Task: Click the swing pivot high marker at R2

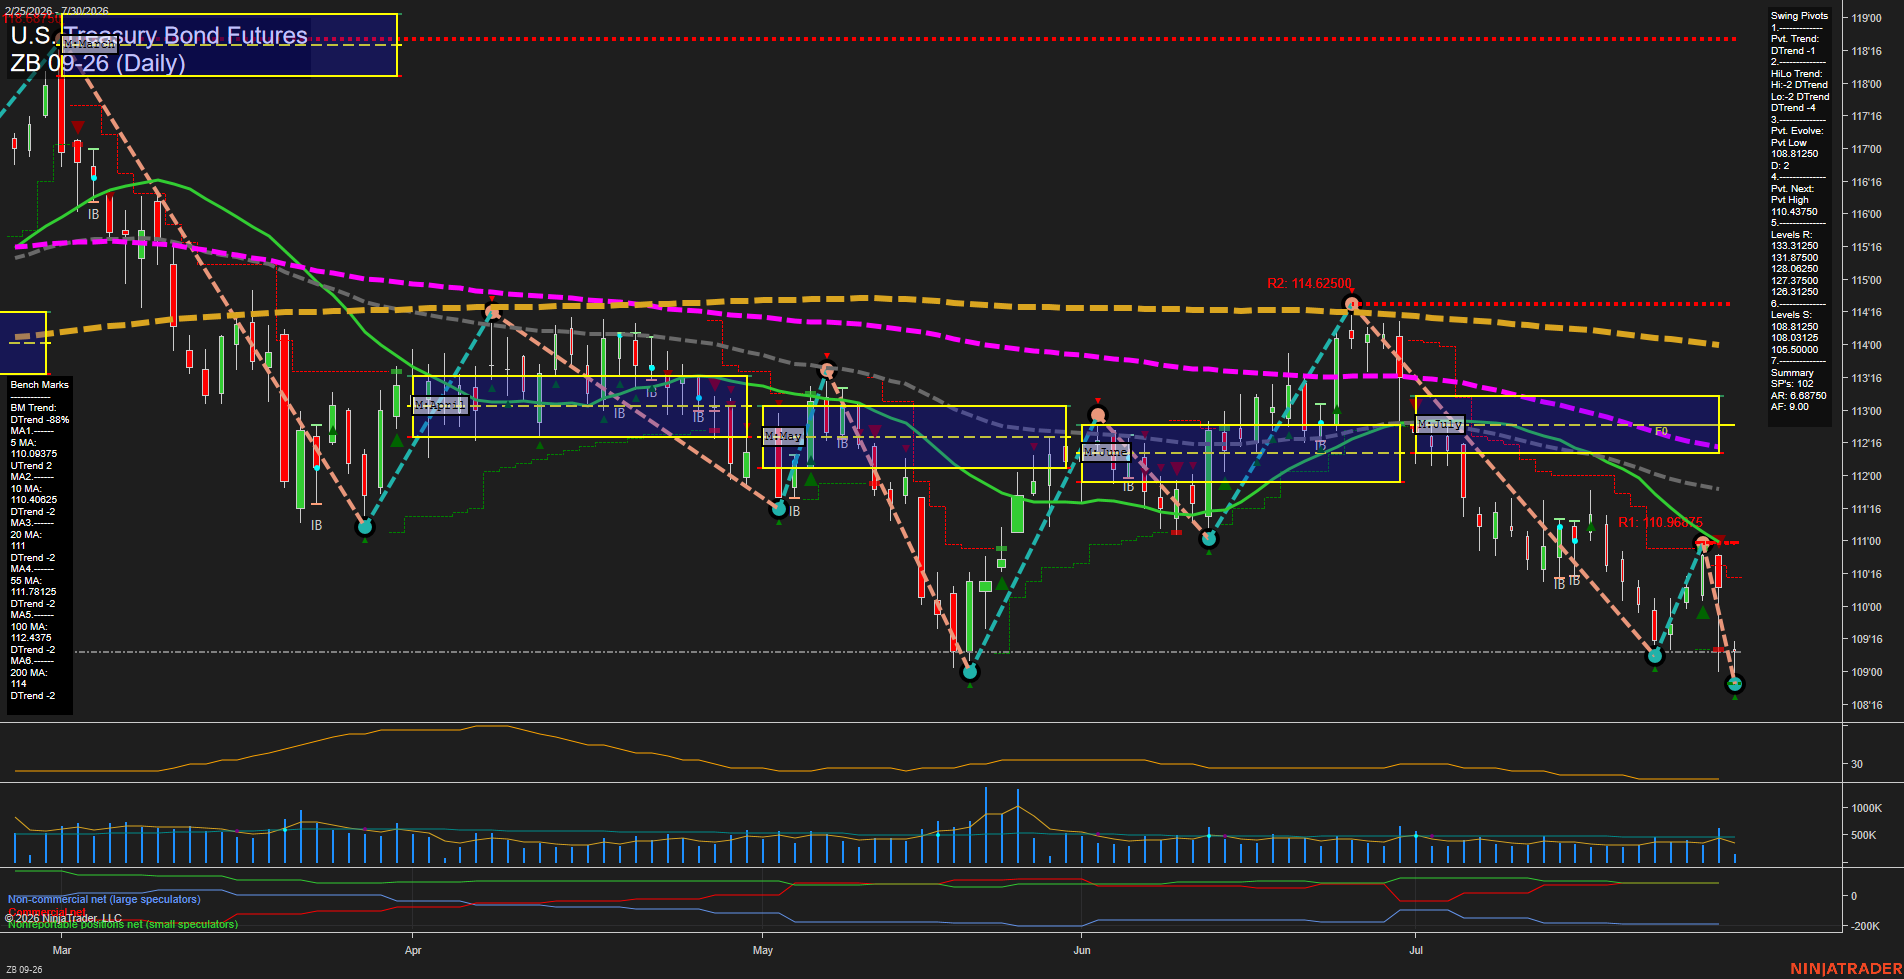Action: click(1352, 304)
